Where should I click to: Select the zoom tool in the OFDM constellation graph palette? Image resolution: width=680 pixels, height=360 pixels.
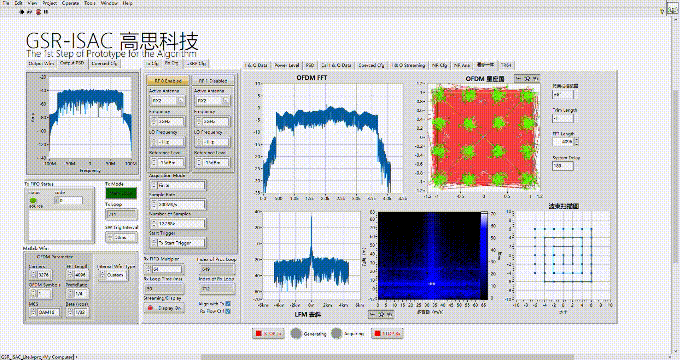[x=527, y=79]
